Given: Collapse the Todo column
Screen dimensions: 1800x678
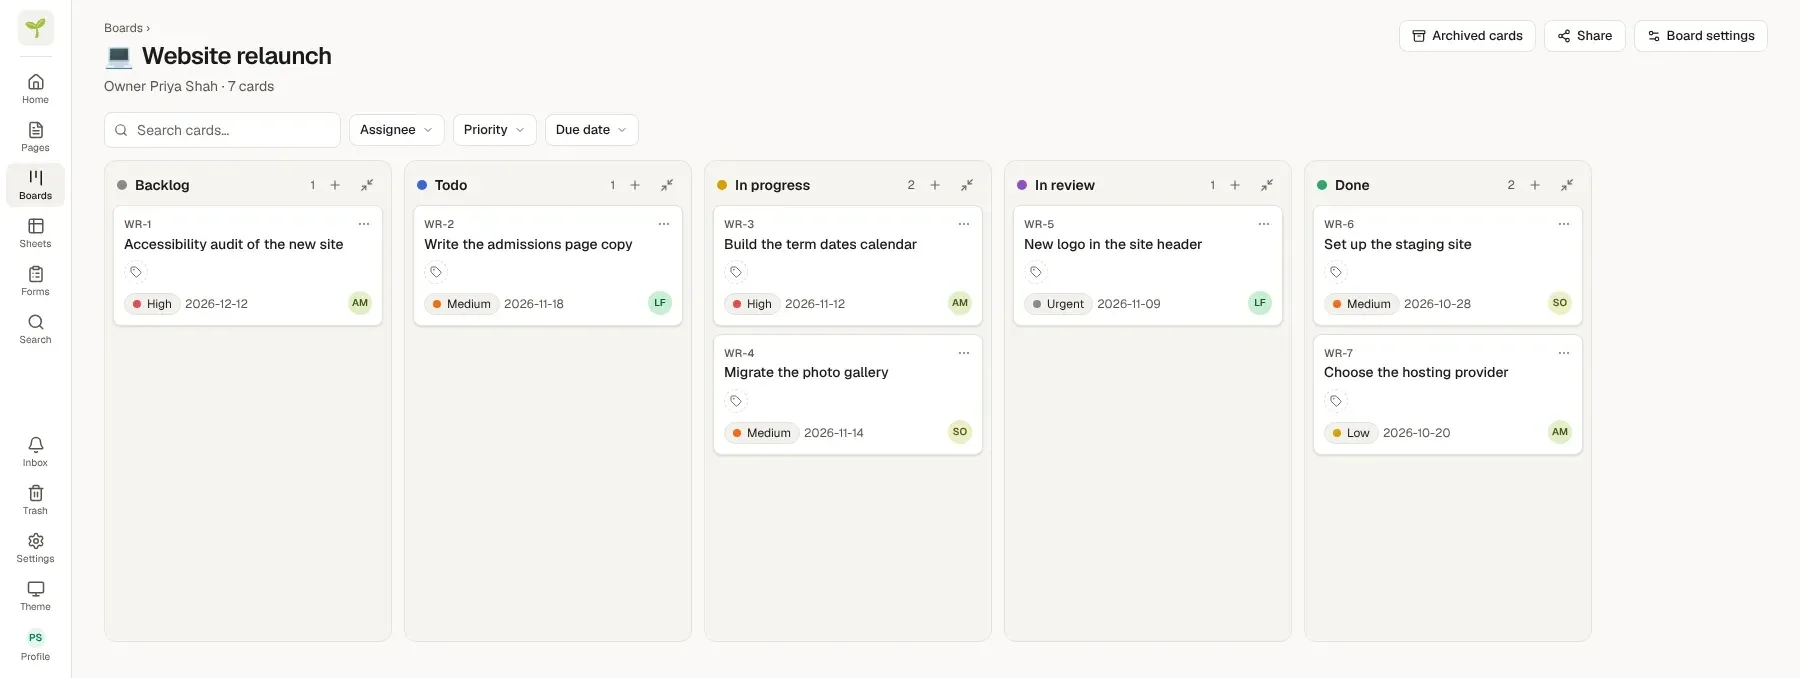Looking at the screenshot, I should point(667,185).
